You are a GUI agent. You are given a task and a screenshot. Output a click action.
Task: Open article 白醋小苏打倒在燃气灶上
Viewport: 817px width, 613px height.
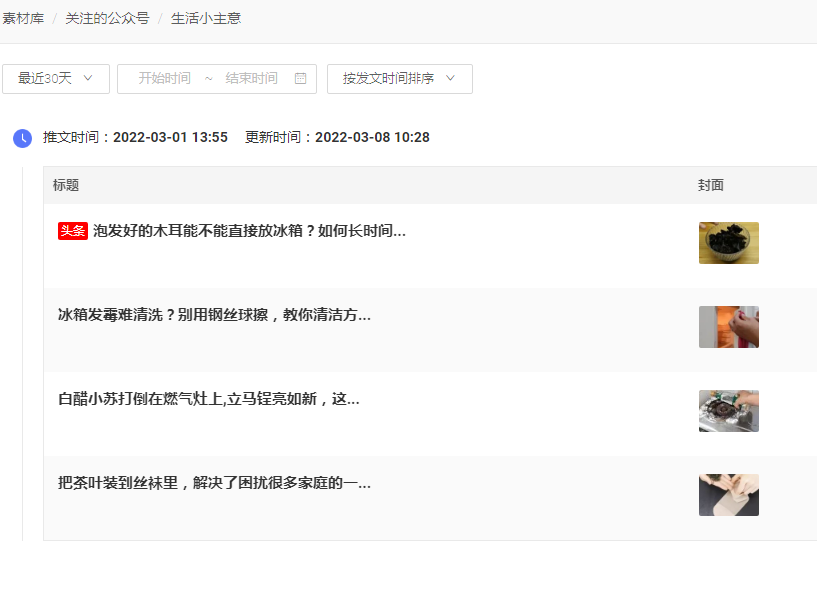pos(208,399)
